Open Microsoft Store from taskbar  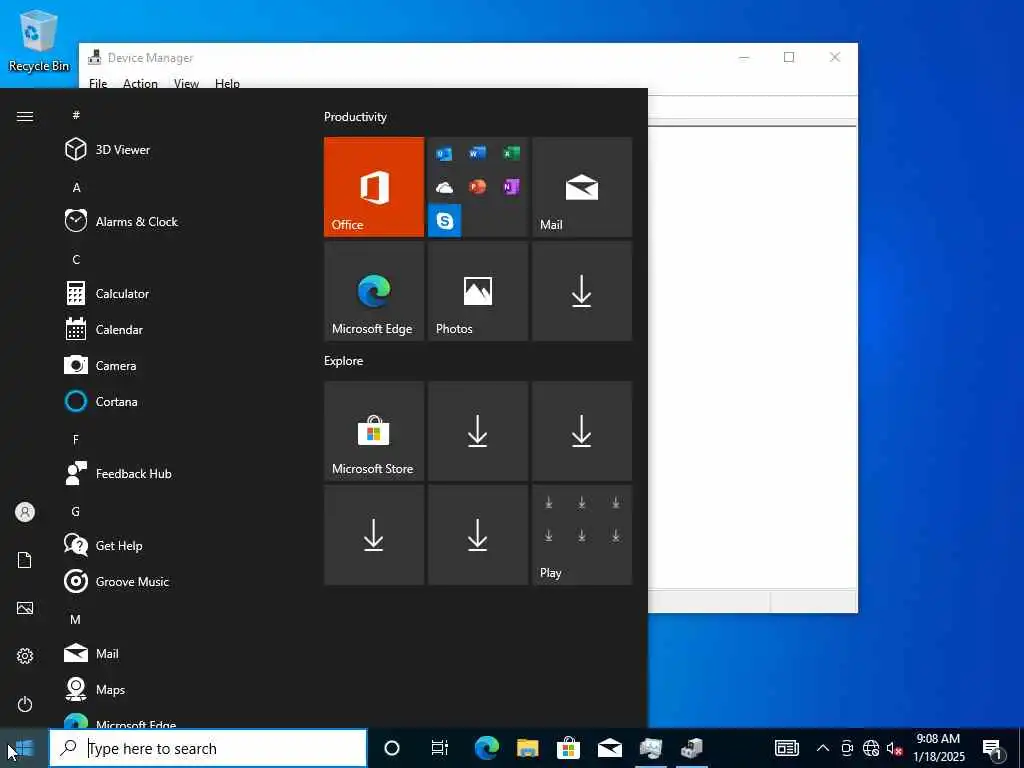pos(569,748)
